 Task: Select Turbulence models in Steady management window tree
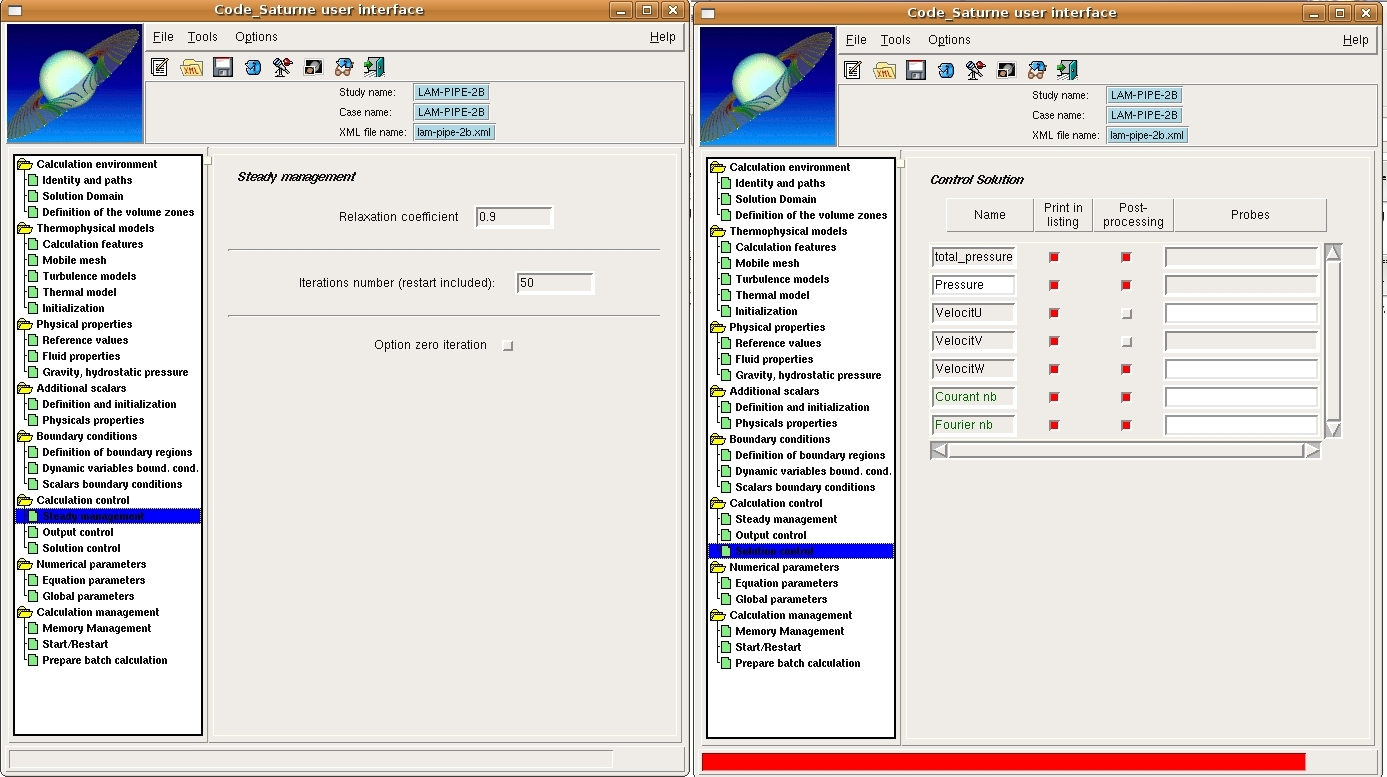(89, 276)
